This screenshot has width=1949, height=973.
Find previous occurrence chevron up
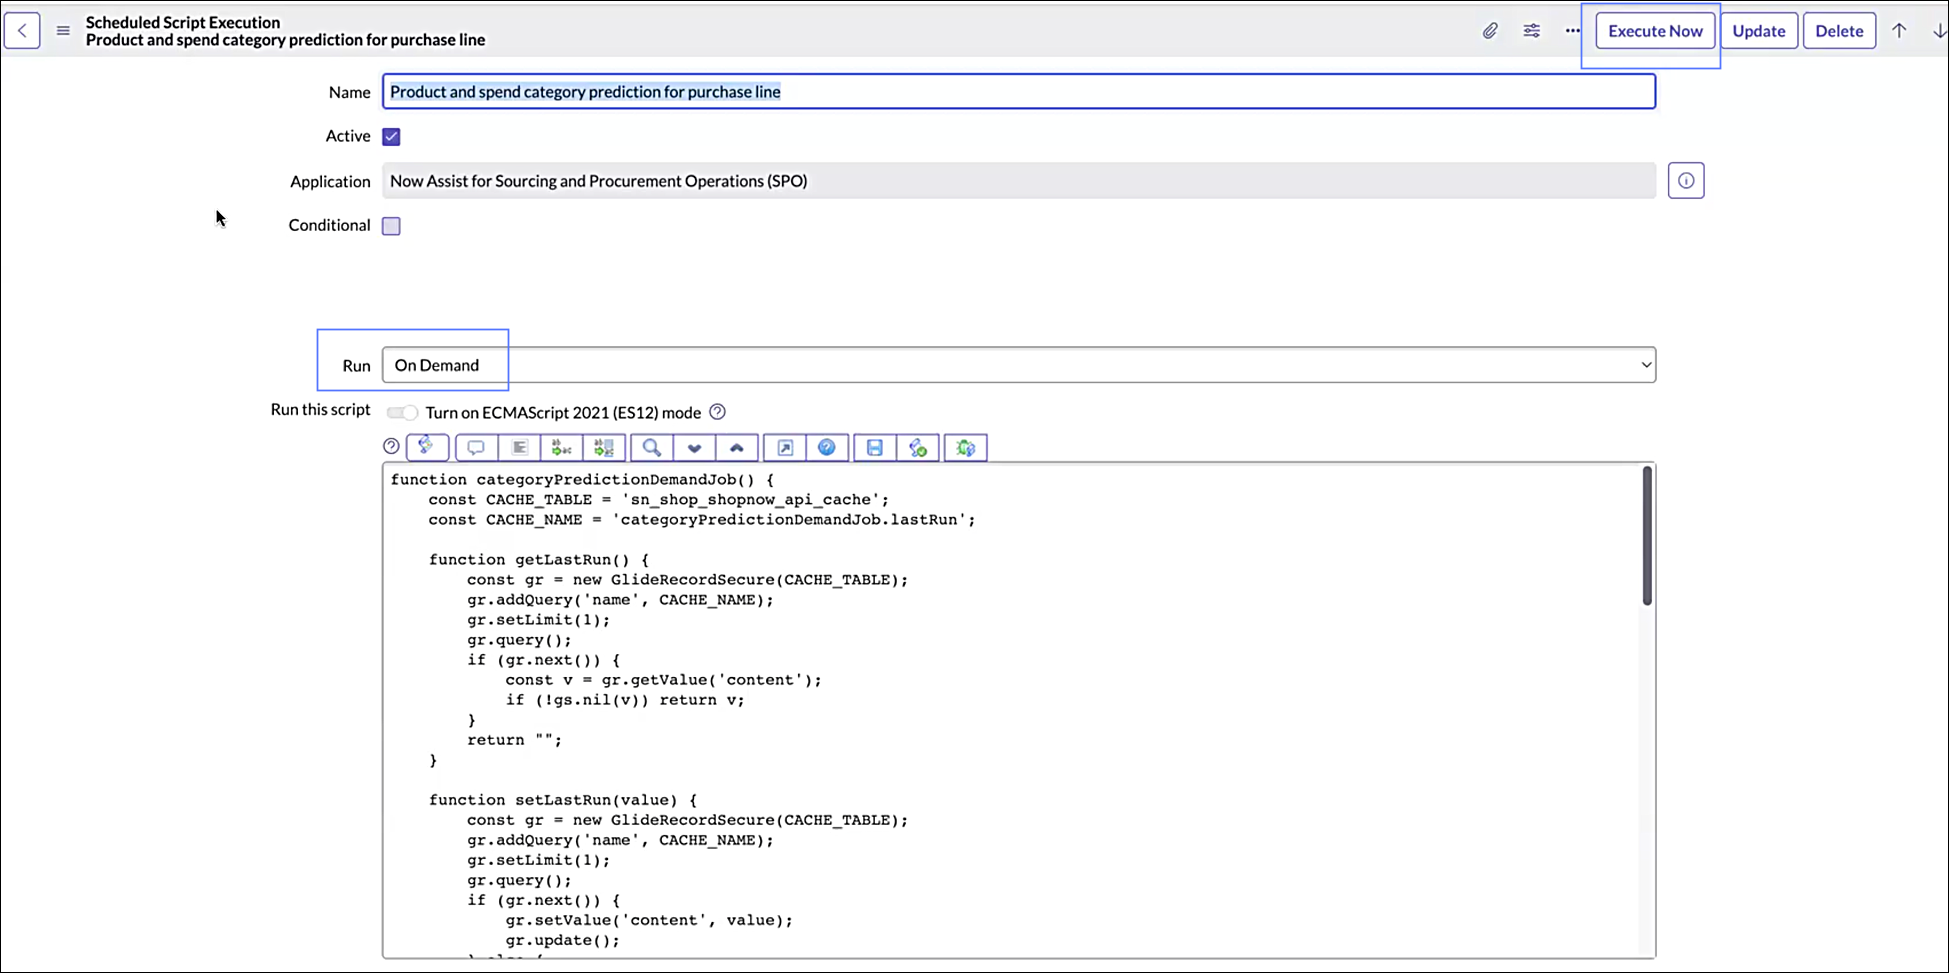[x=737, y=448]
